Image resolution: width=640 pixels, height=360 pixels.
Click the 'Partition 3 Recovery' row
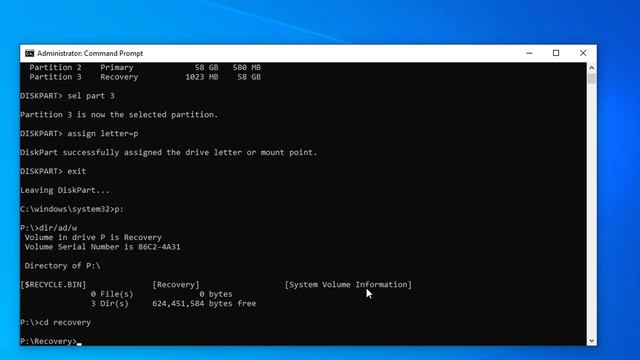click(145, 77)
